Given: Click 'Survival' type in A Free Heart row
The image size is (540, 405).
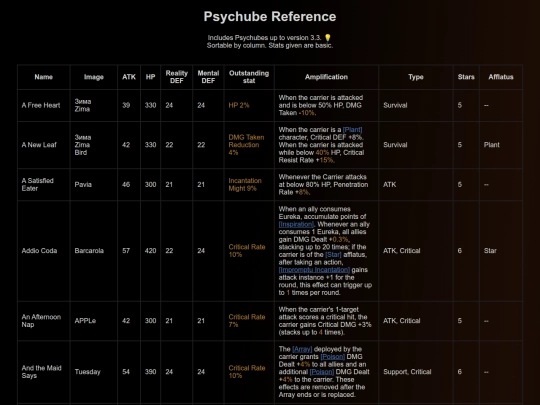Looking at the screenshot, I should tap(395, 105).
